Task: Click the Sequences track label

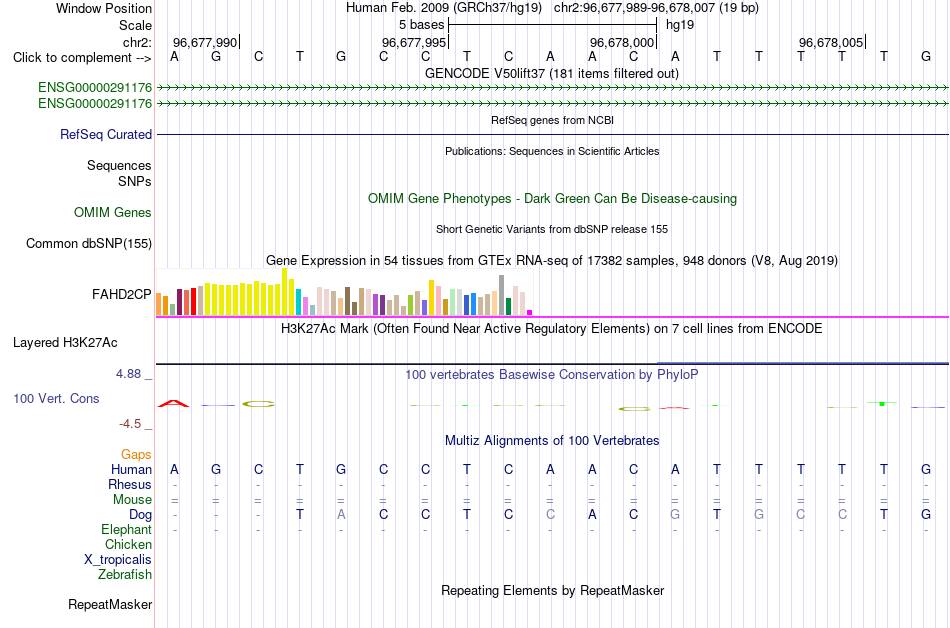Action: click(119, 165)
